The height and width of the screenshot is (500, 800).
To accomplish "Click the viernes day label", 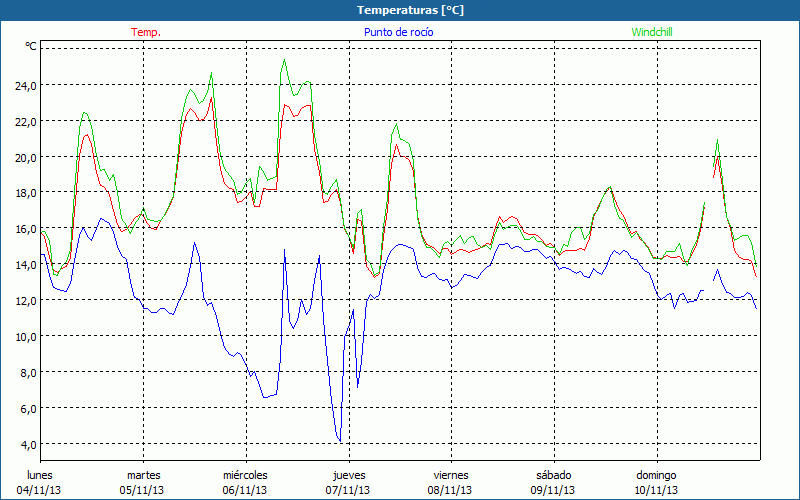I will (x=451, y=475).
